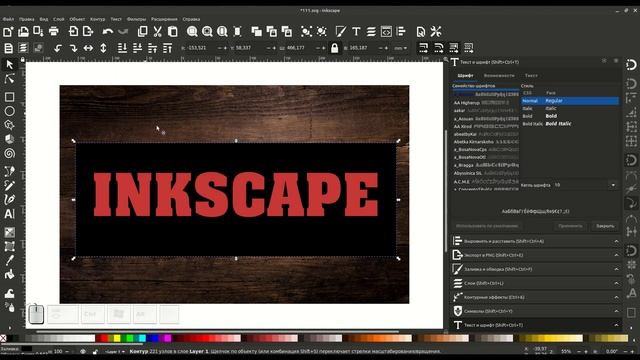The height and width of the screenshot is (360, 640).
Task: Activate the Spiral tool
Action: (x=9, y=153)
